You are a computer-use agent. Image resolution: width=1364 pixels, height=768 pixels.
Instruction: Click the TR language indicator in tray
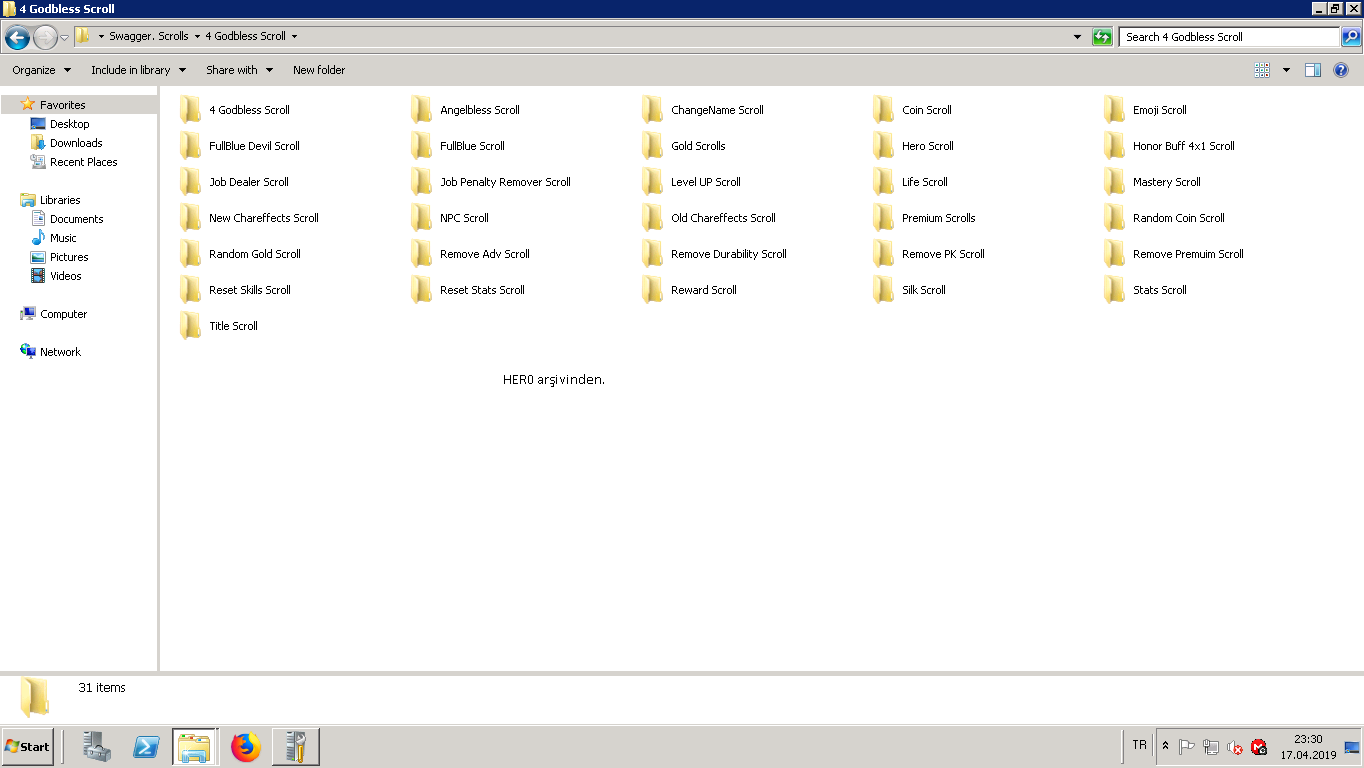(x=1139, y=745)
